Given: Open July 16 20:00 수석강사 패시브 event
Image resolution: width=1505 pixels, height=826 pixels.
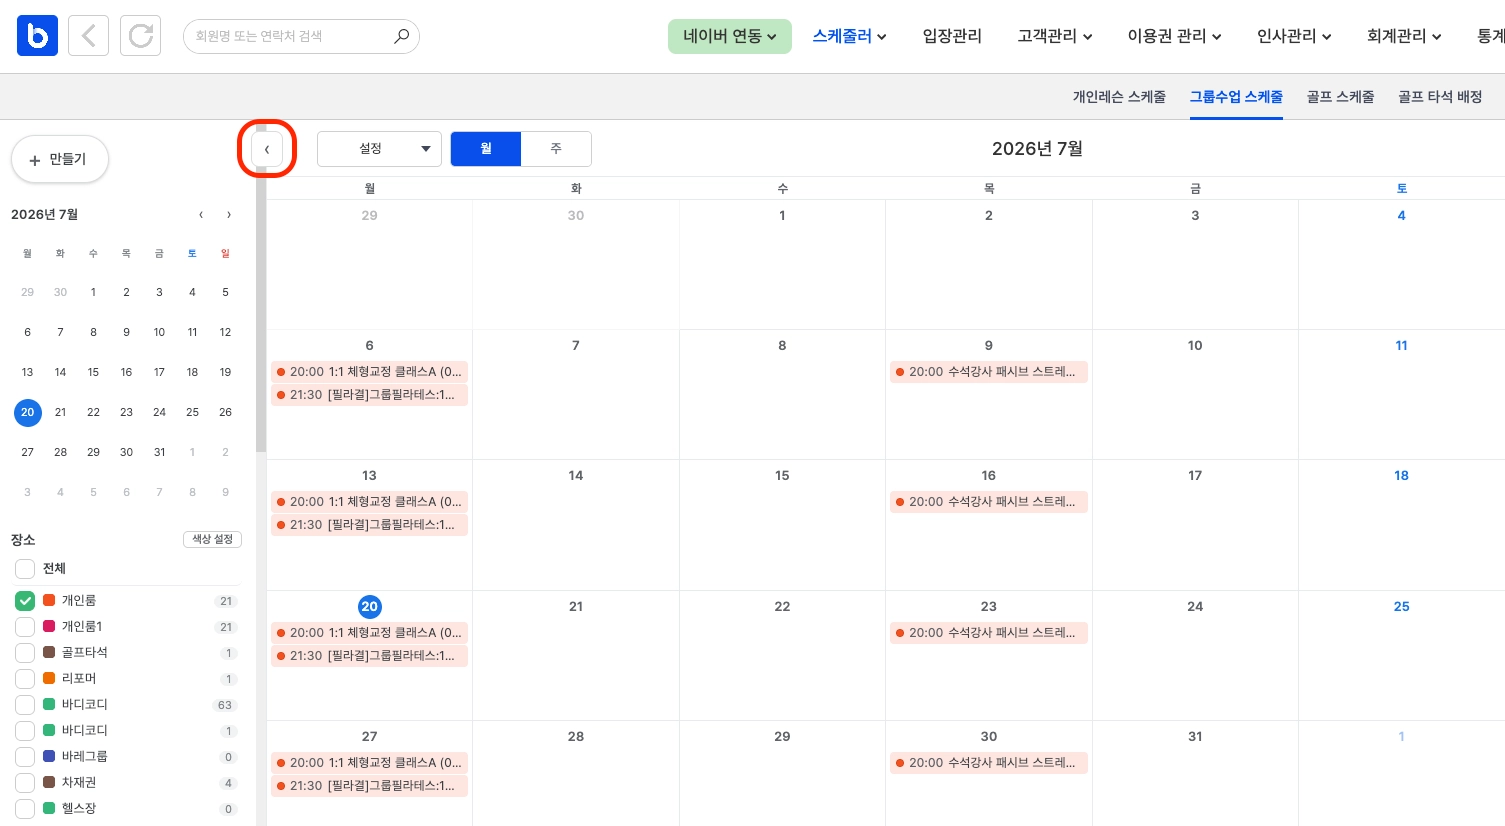Looking at the screenshot, I should [x=988, y=502].
